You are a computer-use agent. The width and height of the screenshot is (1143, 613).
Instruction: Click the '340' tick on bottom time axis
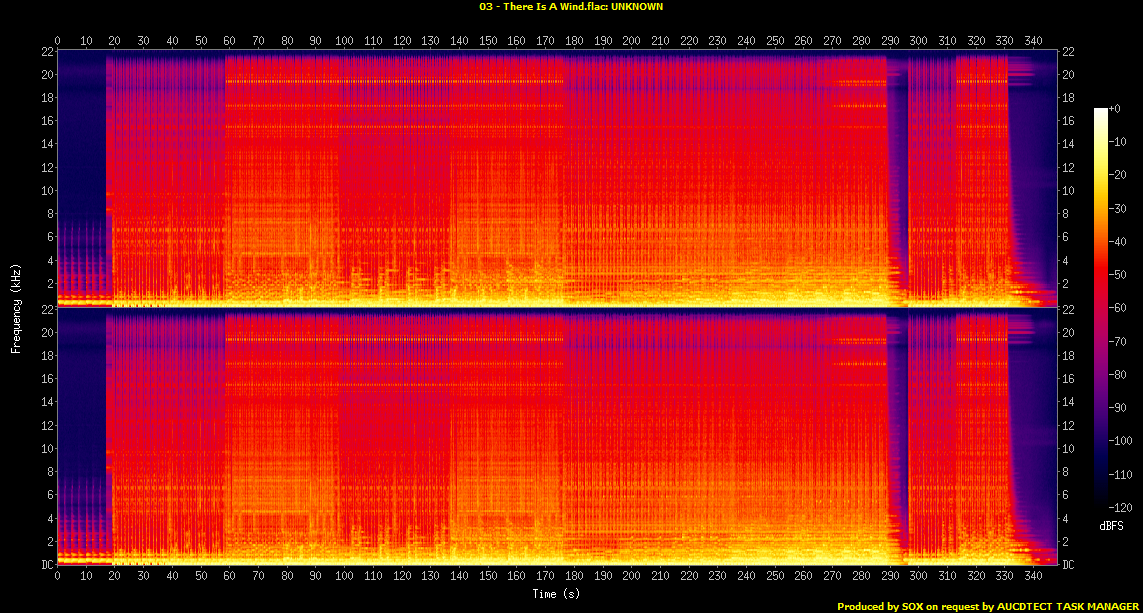tap(1034, 578)
